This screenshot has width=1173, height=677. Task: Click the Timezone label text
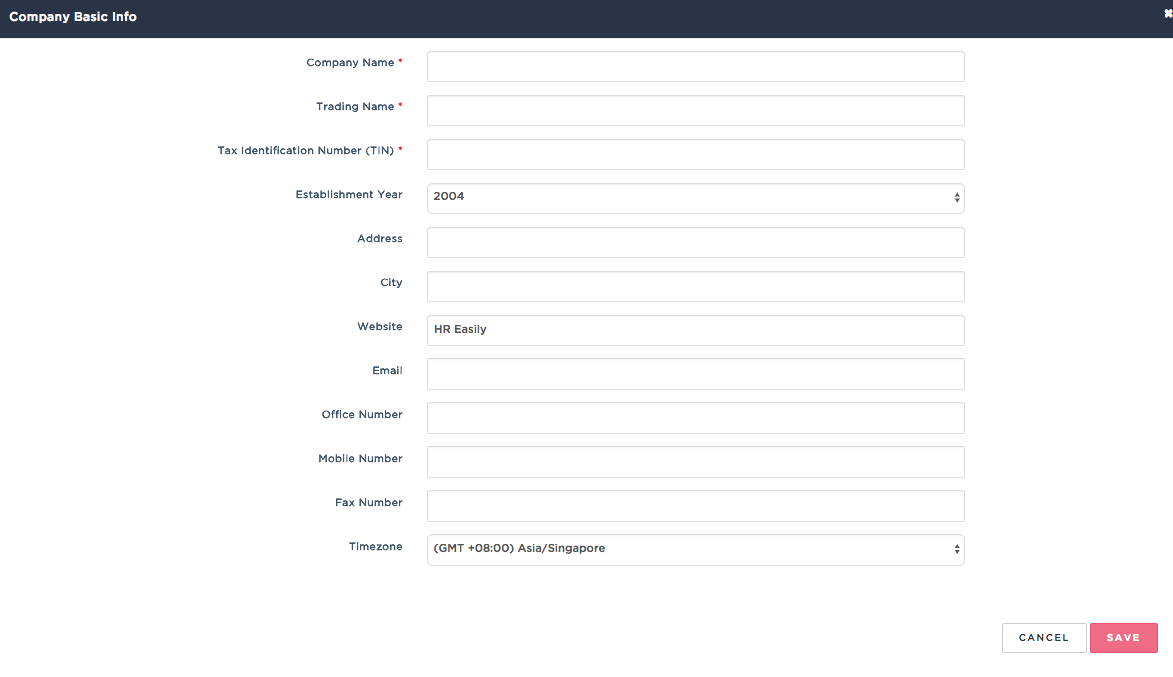[376, 547]
